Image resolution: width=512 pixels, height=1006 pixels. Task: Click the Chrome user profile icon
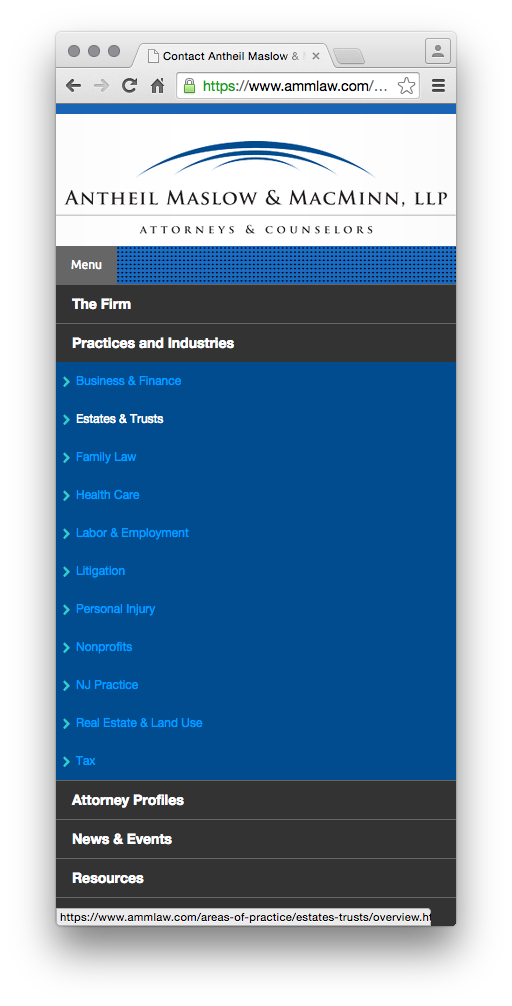pos(438,51)
